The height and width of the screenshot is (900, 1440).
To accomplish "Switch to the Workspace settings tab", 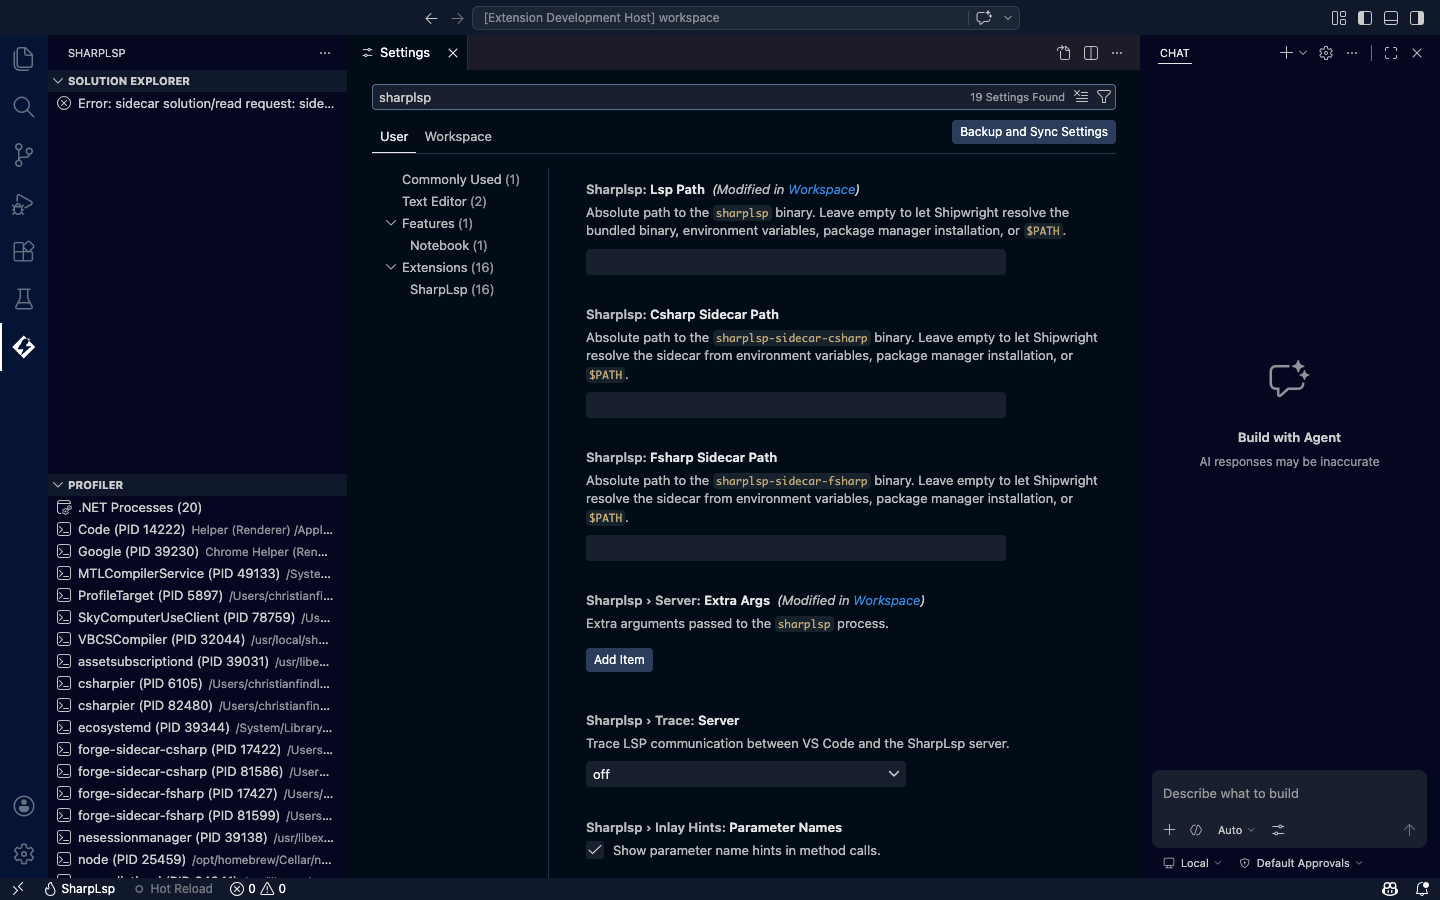I will 458,137.
